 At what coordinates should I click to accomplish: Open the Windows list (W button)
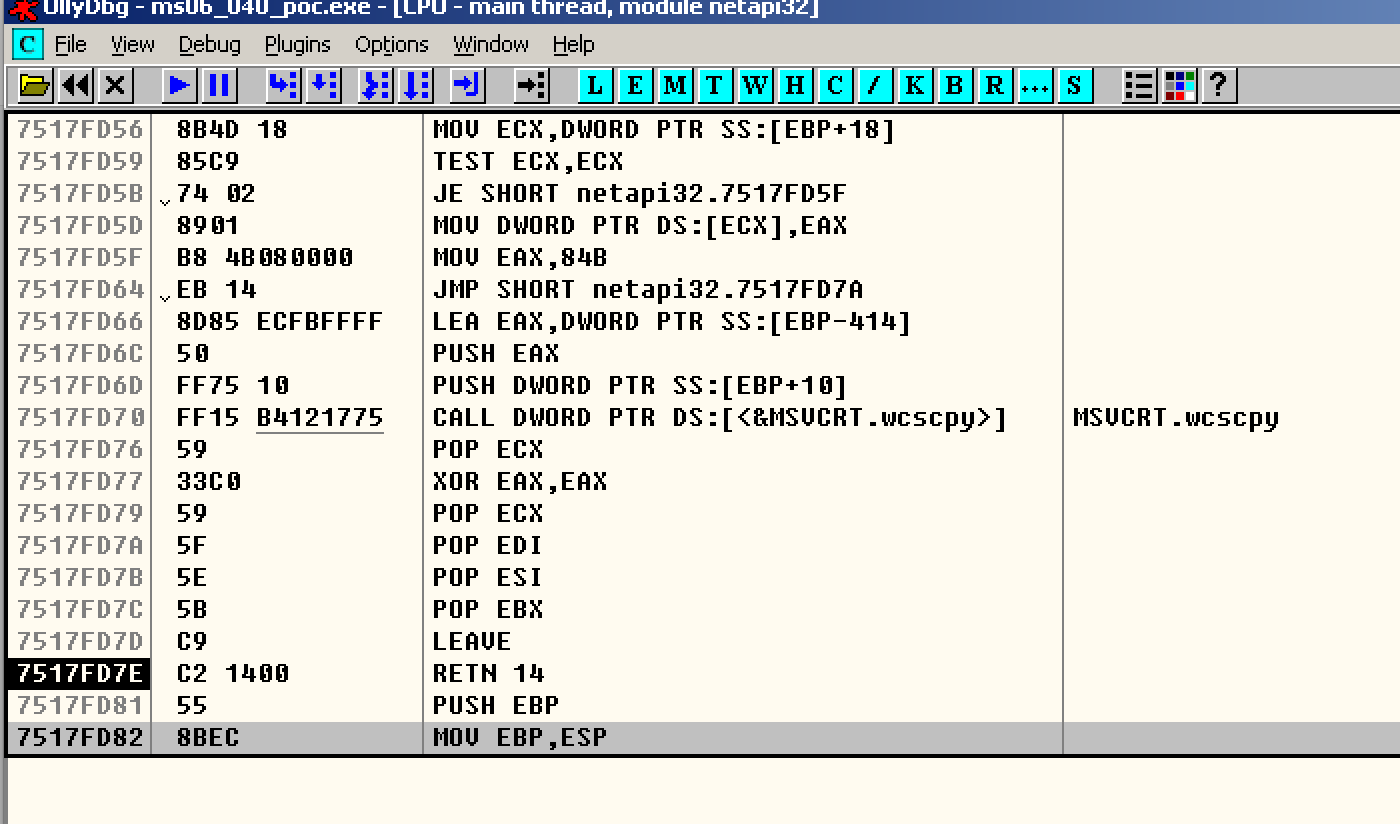755,85
